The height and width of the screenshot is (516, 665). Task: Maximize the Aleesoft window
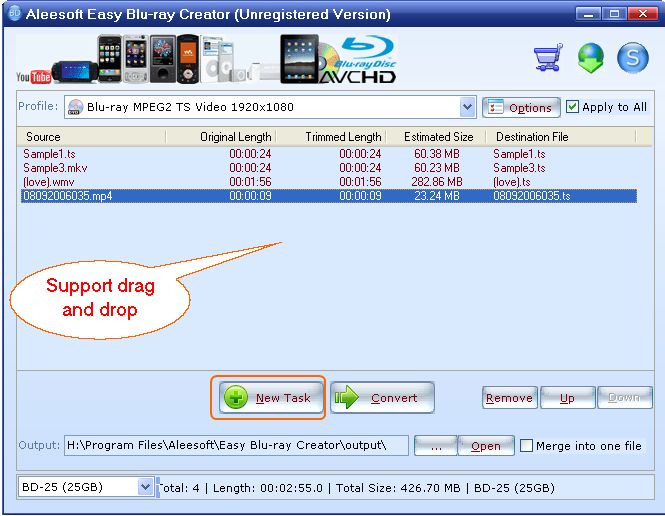pos(615,14)
